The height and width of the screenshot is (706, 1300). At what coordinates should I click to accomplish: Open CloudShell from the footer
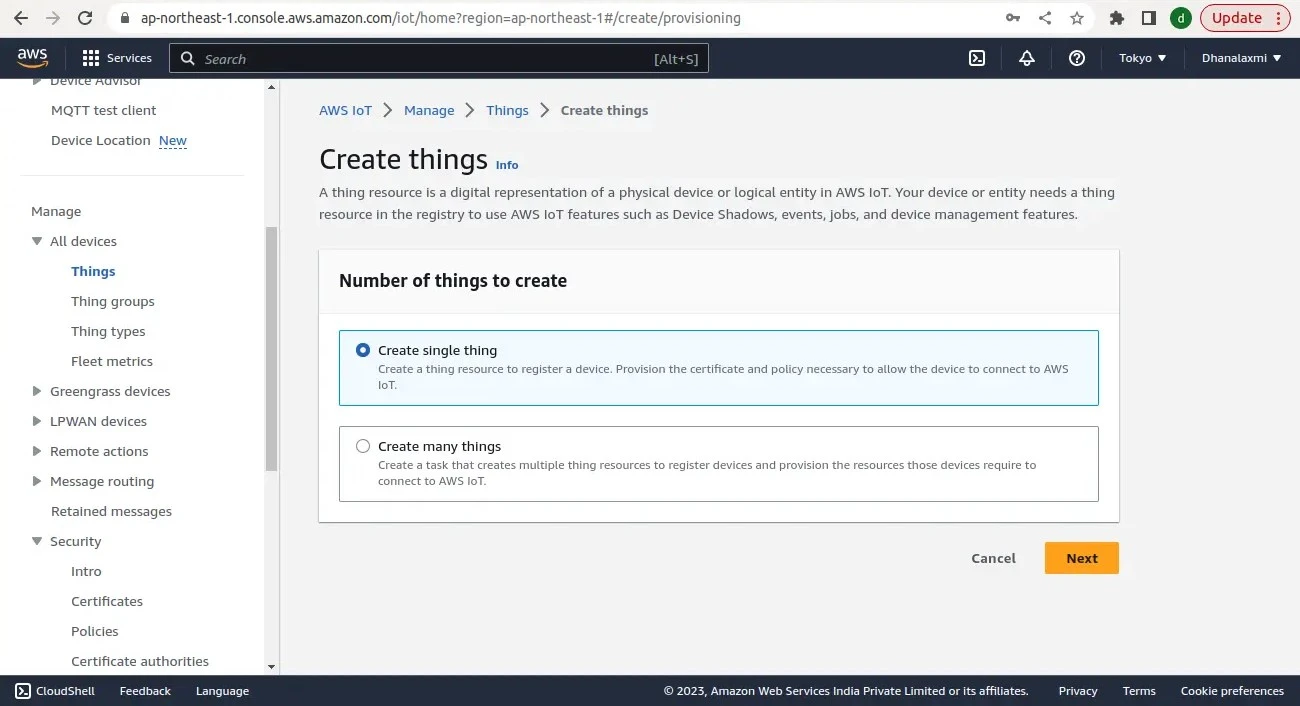pyautogui.click(x=55, y=690)
